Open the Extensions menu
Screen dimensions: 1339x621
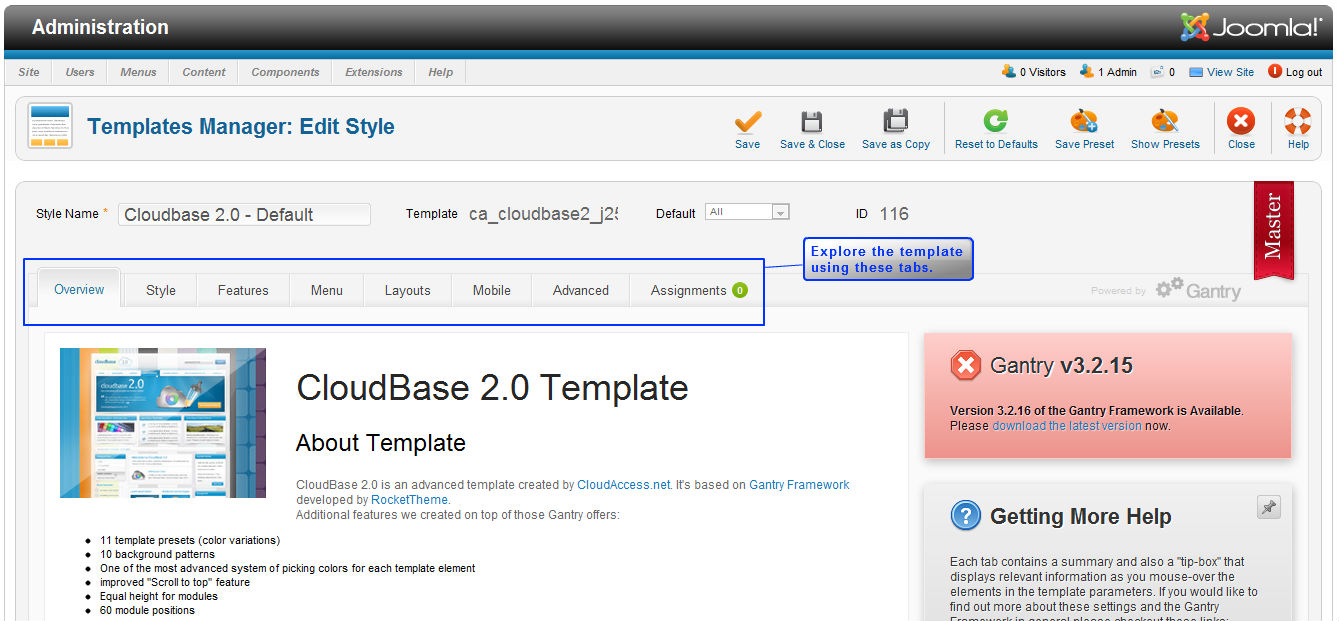pyautogui.click(x=374, y=72)
